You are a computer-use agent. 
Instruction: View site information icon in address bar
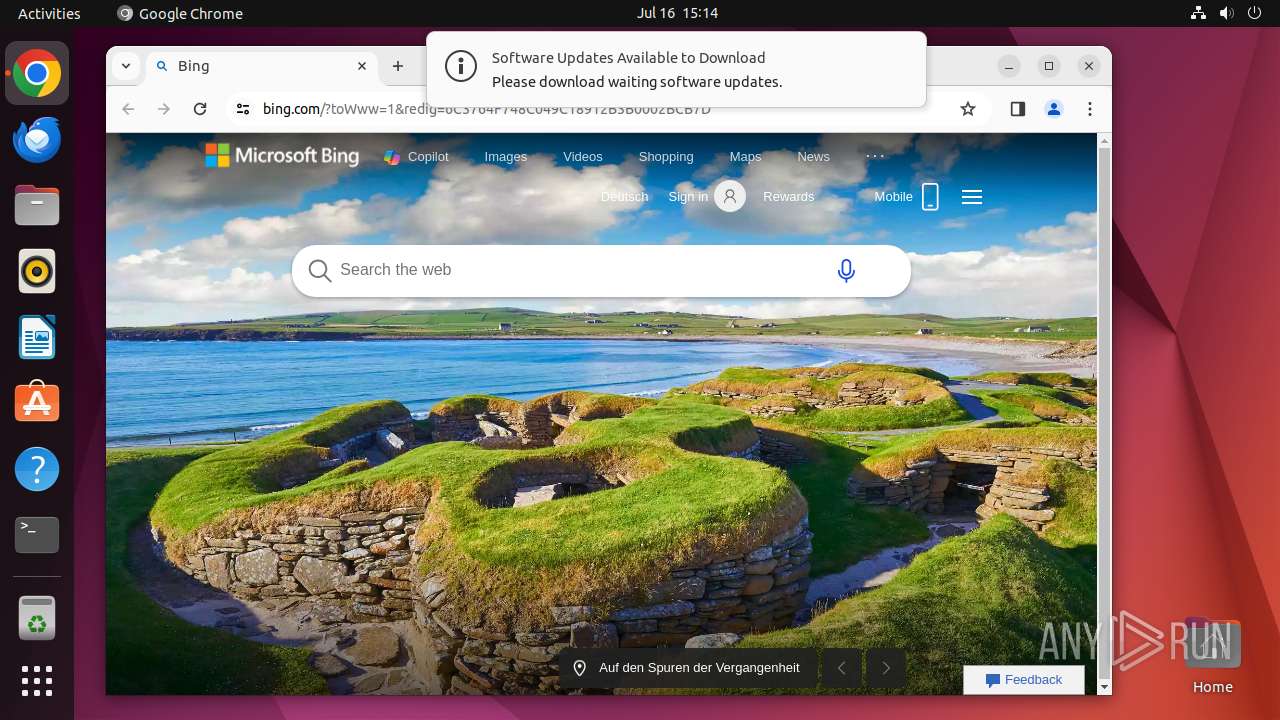pos(242,109)
